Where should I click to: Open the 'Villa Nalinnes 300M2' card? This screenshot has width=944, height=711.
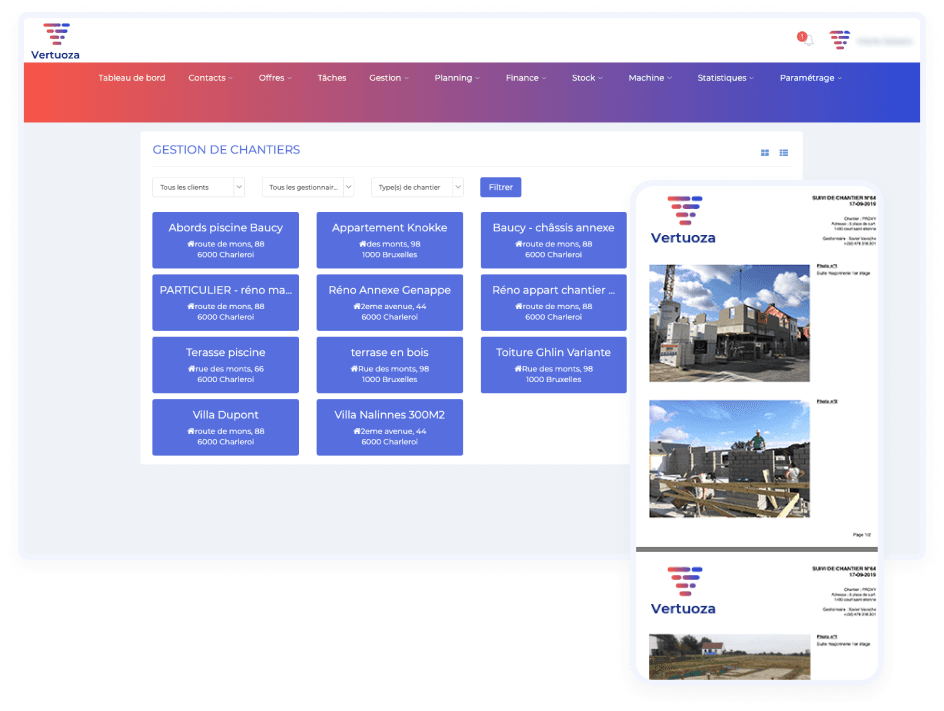tap(389, 427)
